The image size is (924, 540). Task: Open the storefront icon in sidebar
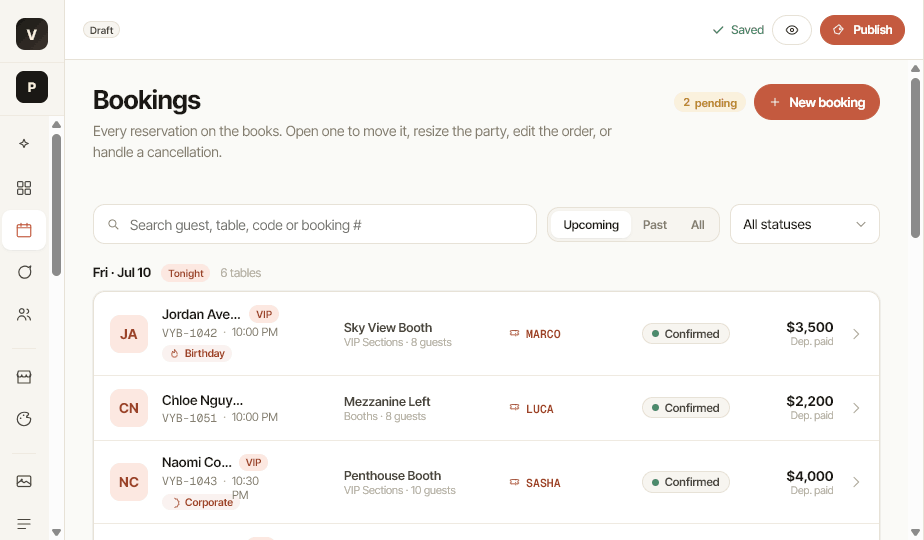click(24, 377)
